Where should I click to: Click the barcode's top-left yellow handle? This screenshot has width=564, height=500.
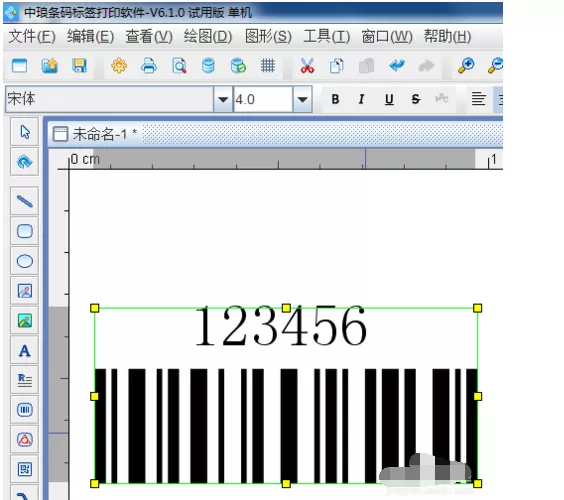pos(95,308)
